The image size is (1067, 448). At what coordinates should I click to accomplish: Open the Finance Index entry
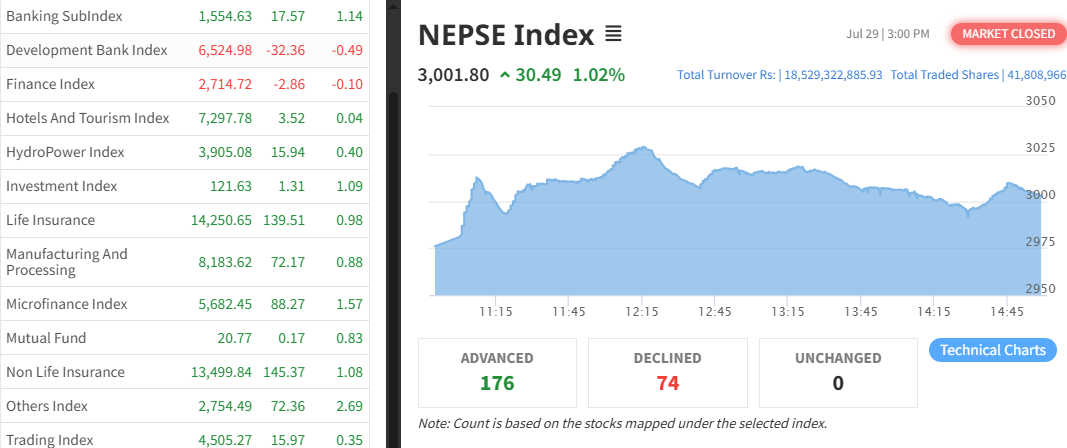coord(184,84)
